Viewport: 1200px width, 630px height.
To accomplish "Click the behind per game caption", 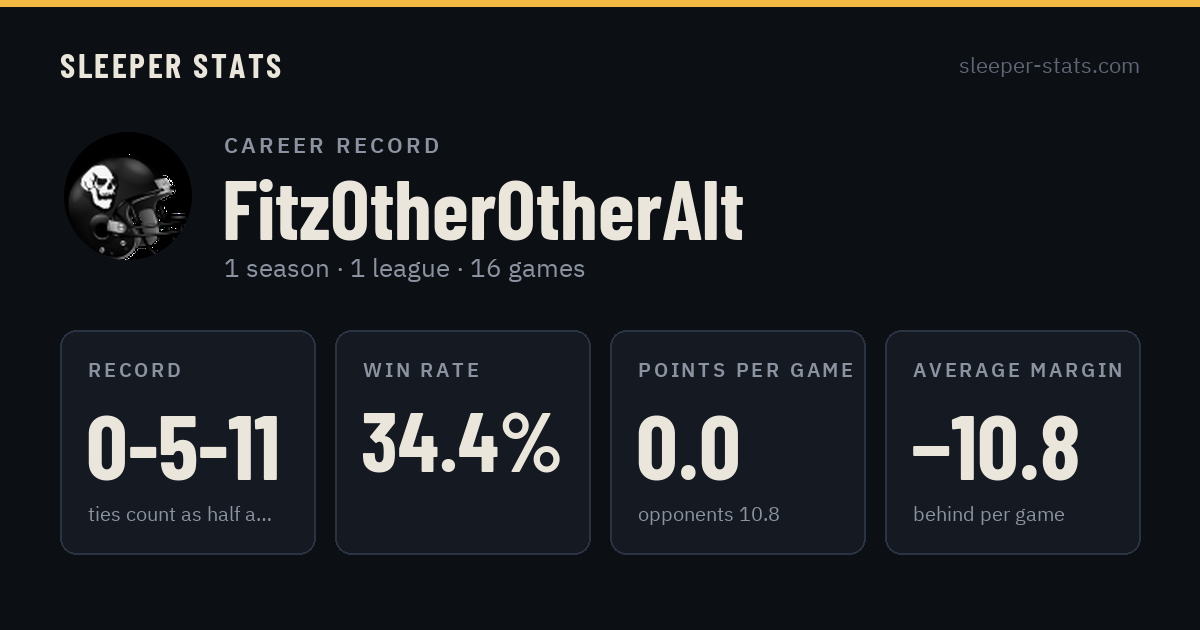I will pyautogui.click(x=989, y=515).
